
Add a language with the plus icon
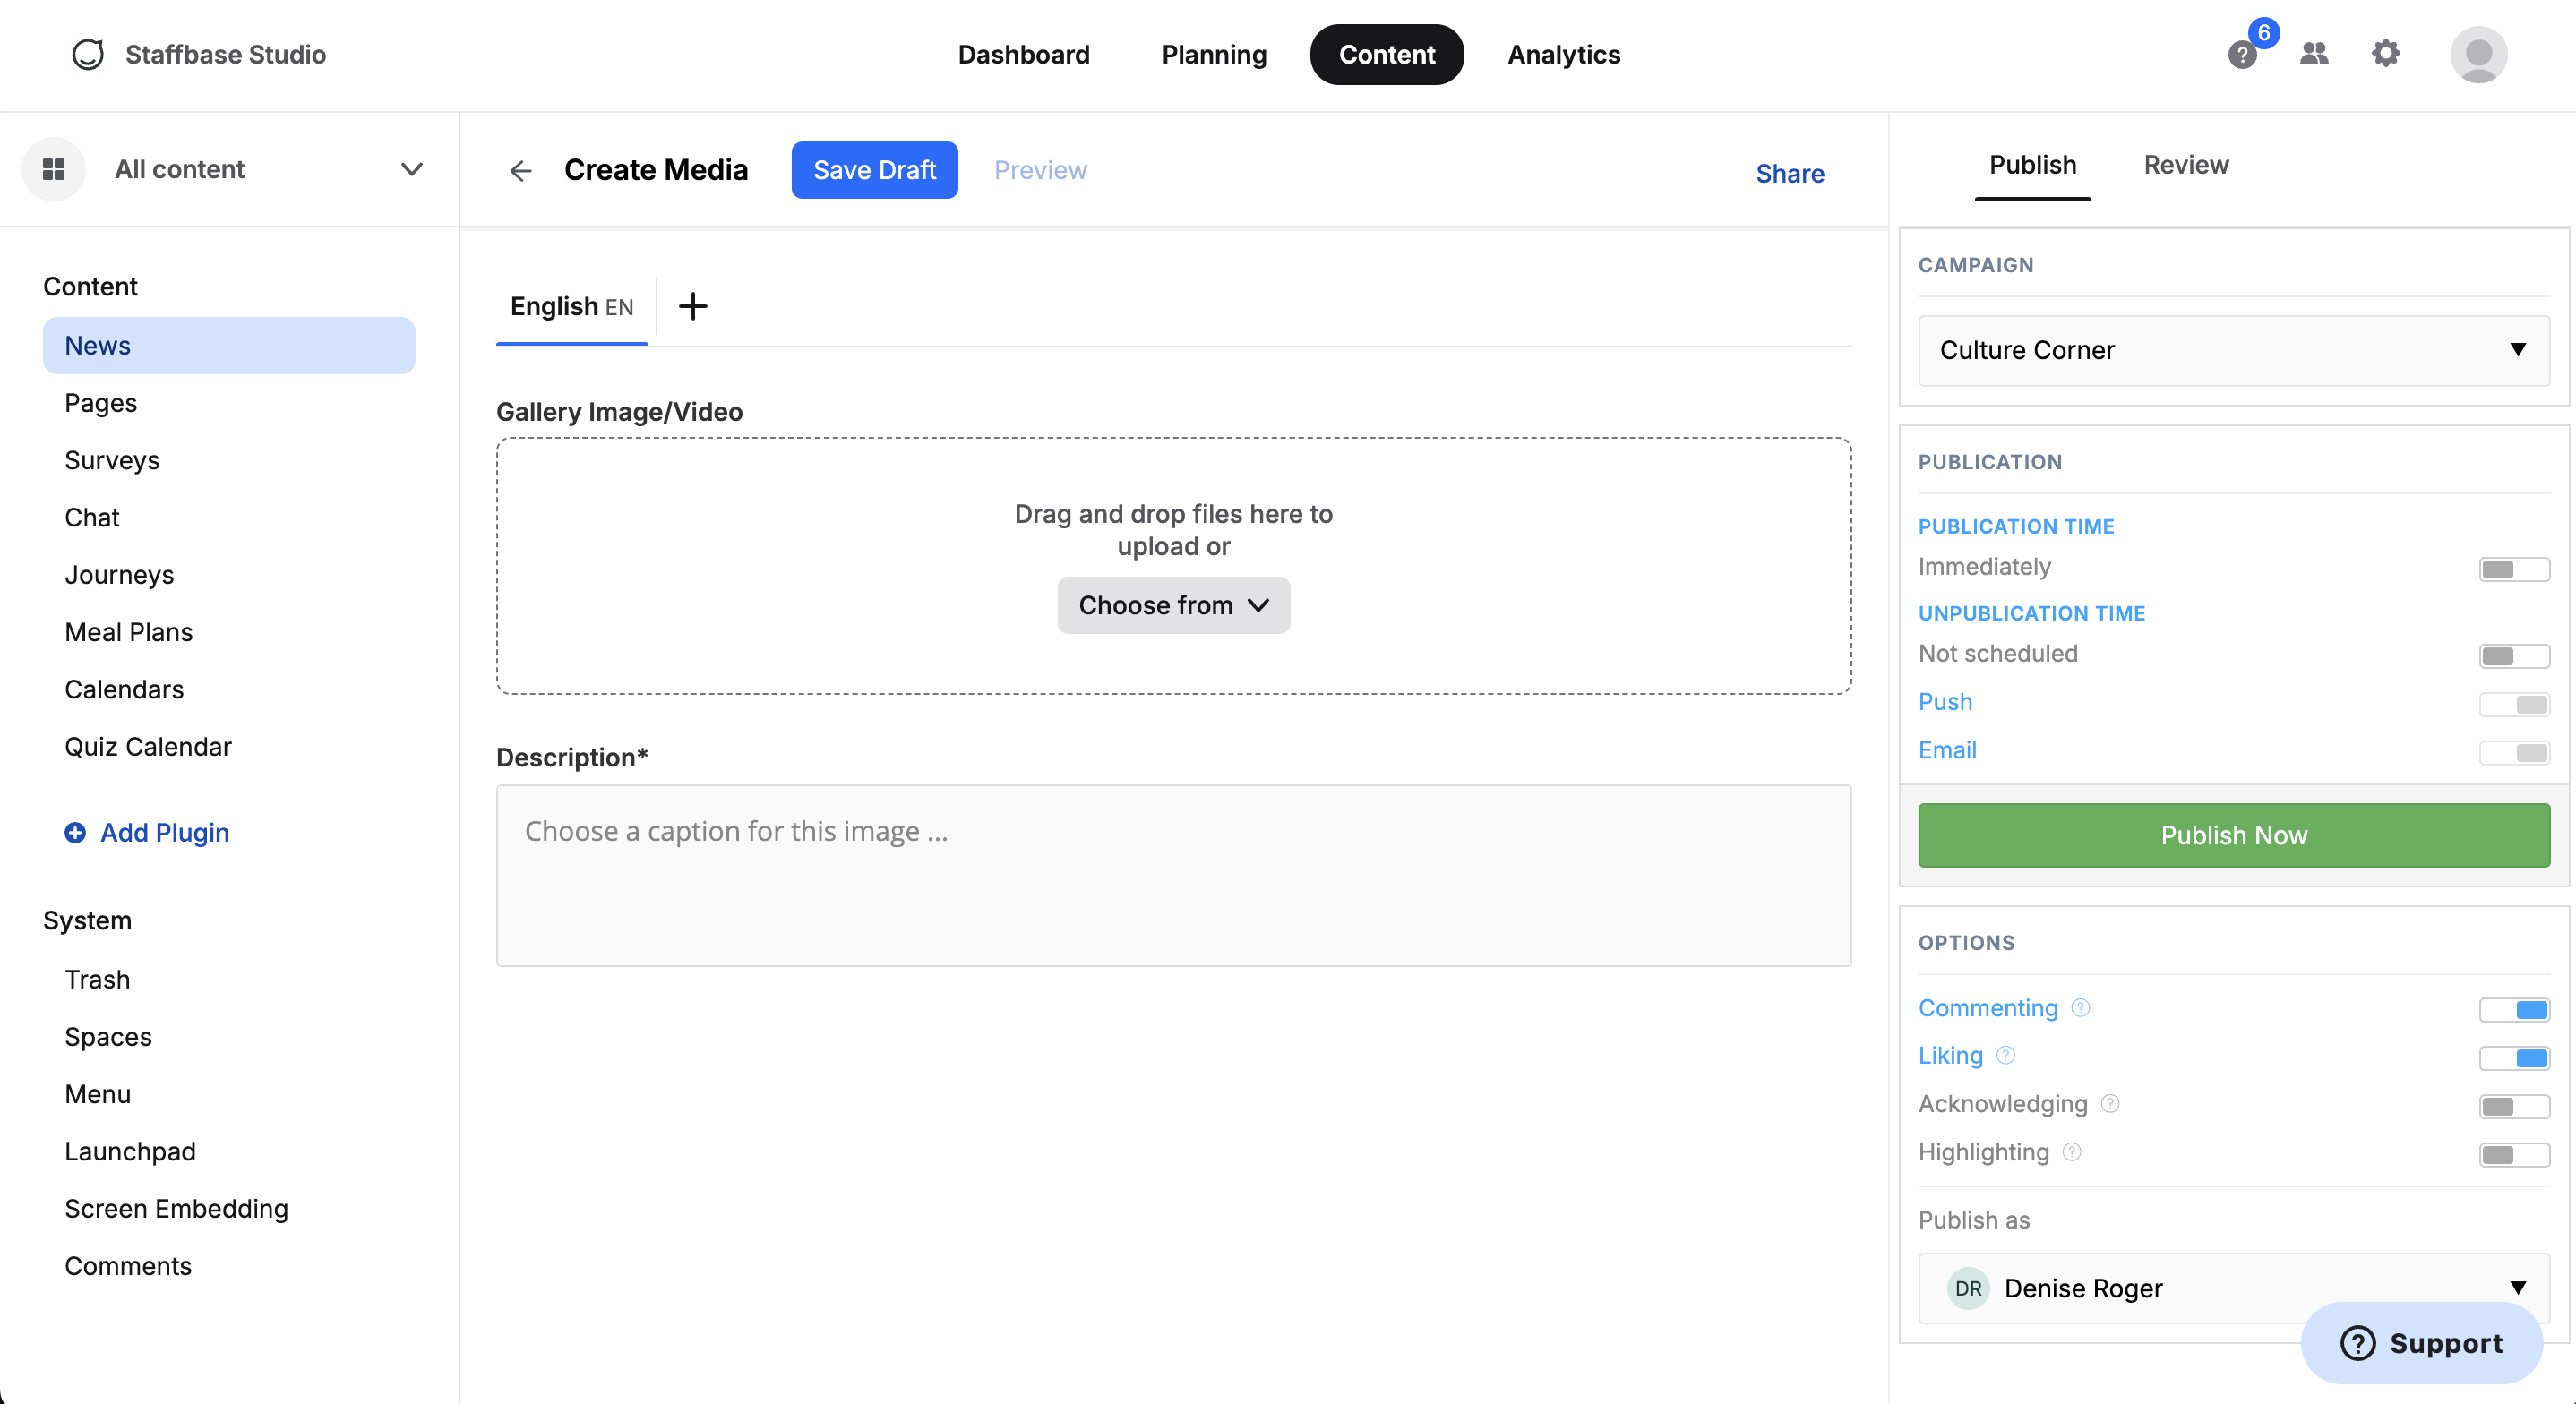point(693,306)
